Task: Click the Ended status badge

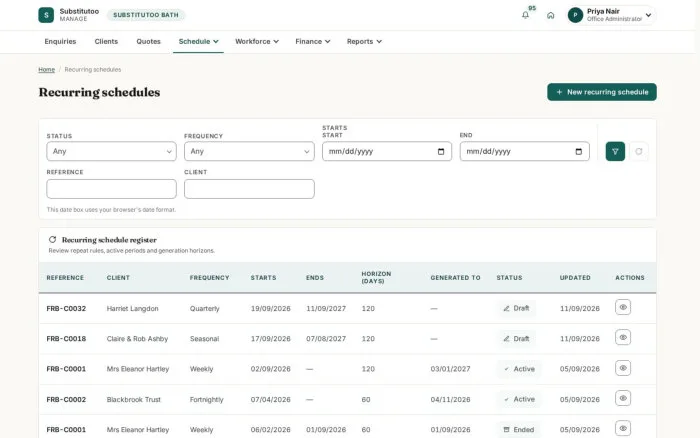Action: coord(518,430)
